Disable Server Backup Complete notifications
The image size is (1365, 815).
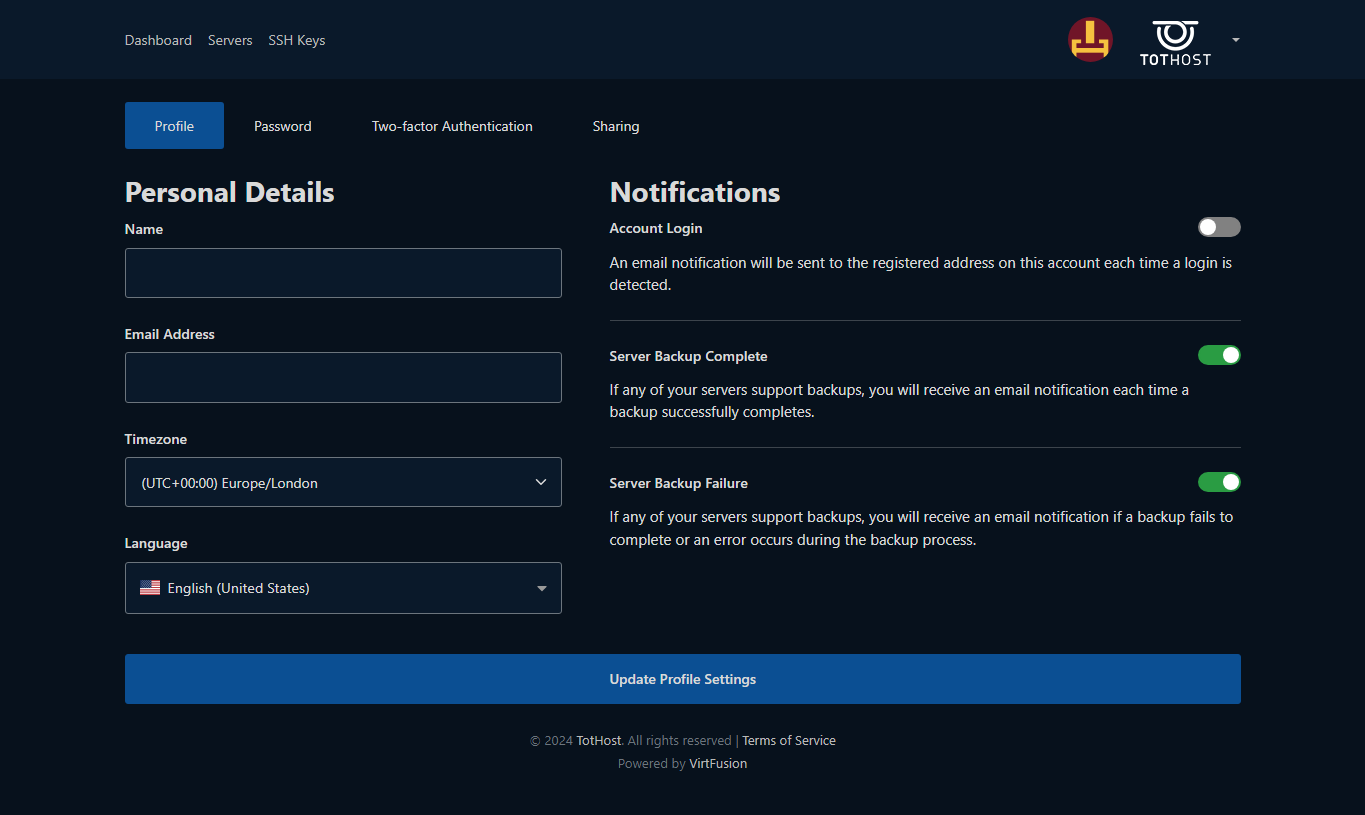pos(1219,355)
